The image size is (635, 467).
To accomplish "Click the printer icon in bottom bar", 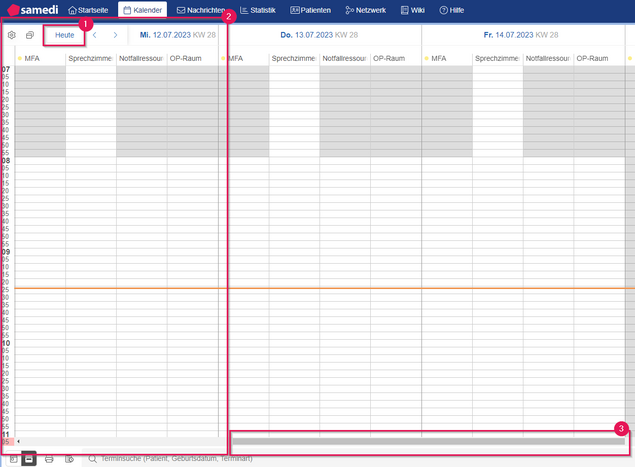I will pos(49,459).
